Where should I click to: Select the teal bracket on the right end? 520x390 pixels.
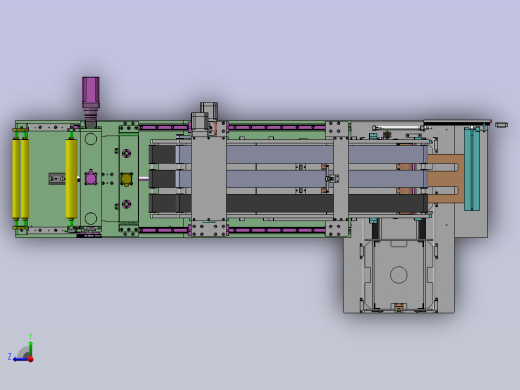[472, 168]
